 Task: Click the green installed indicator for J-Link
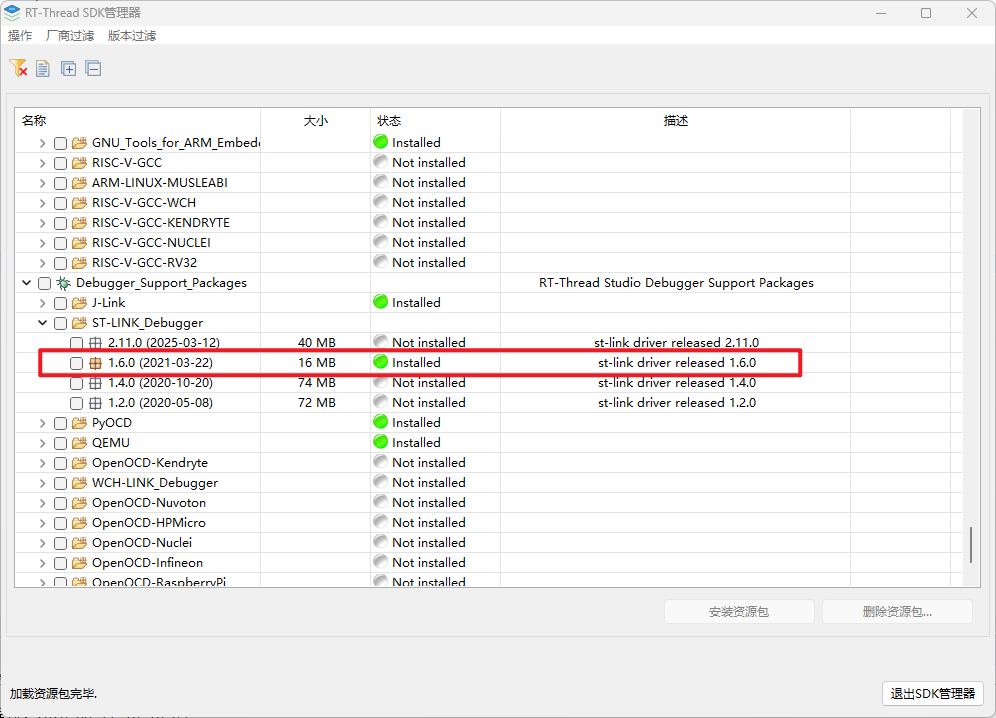380,302
